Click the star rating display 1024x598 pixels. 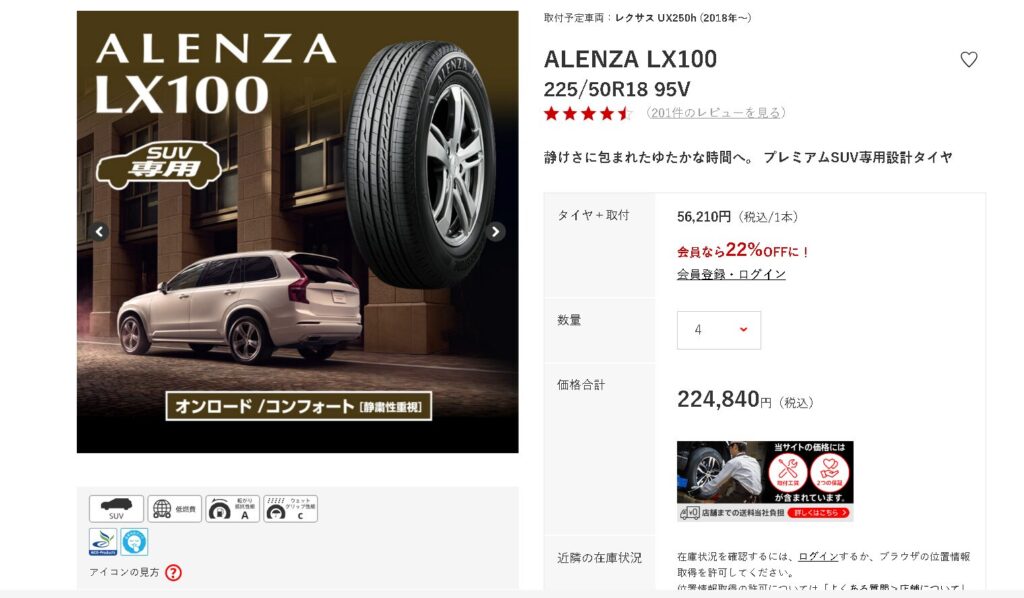(x=588, y=114)
